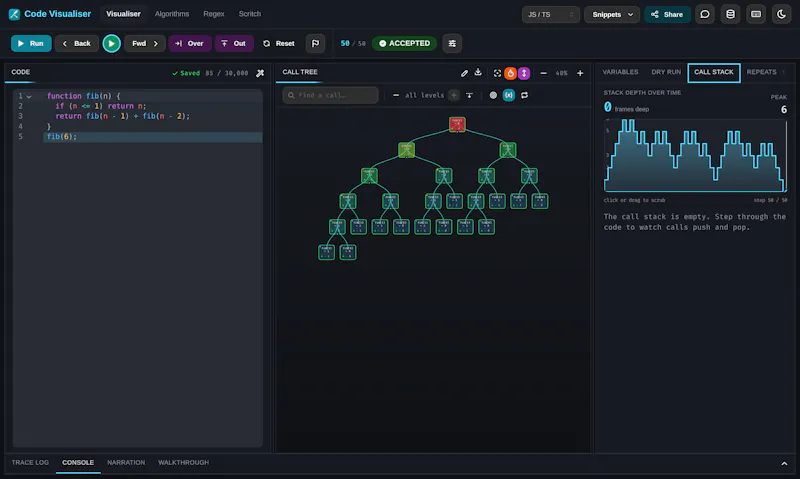Toggle the purple vertical arrows icon
The width and height of the screenshot is (800, 479).
524,73
